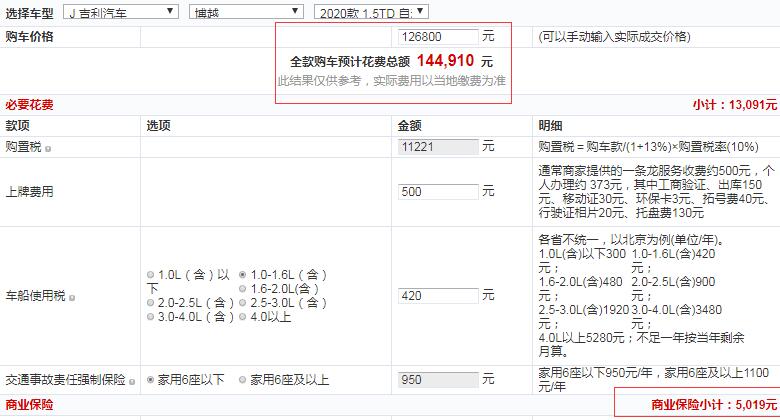Click the 必要花费 section heading
This screenshot has height=420, width=780.
[x=29, y=105]
